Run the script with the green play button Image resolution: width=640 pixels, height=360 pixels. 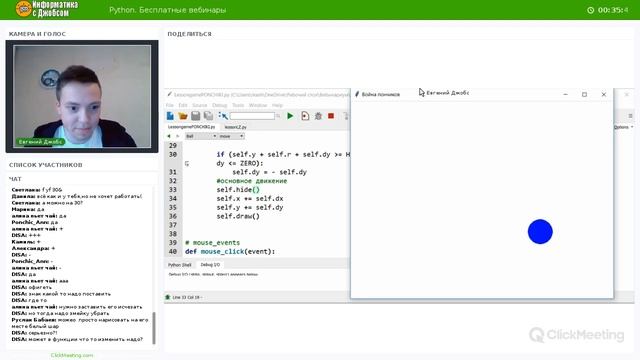pos(290,116)
